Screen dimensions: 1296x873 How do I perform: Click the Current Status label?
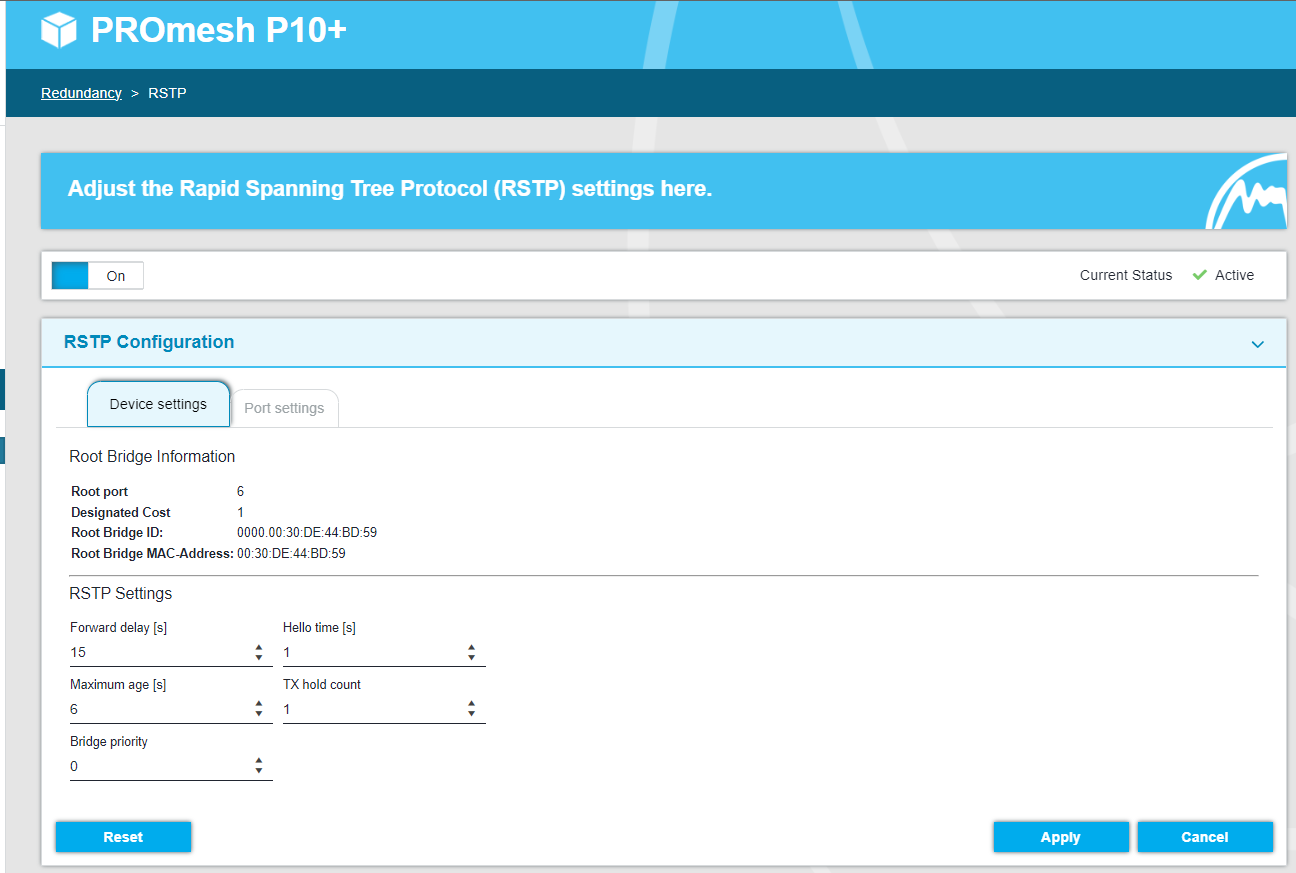click(x=1126, y=275)
